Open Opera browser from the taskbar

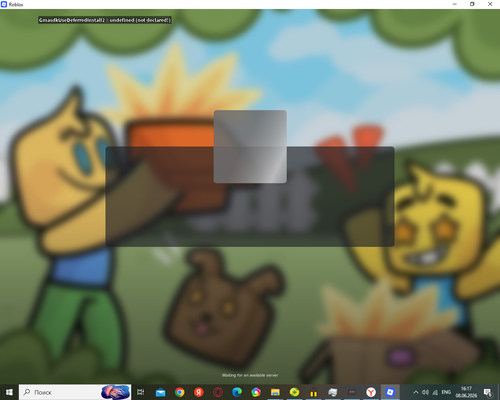click(218, 392)
